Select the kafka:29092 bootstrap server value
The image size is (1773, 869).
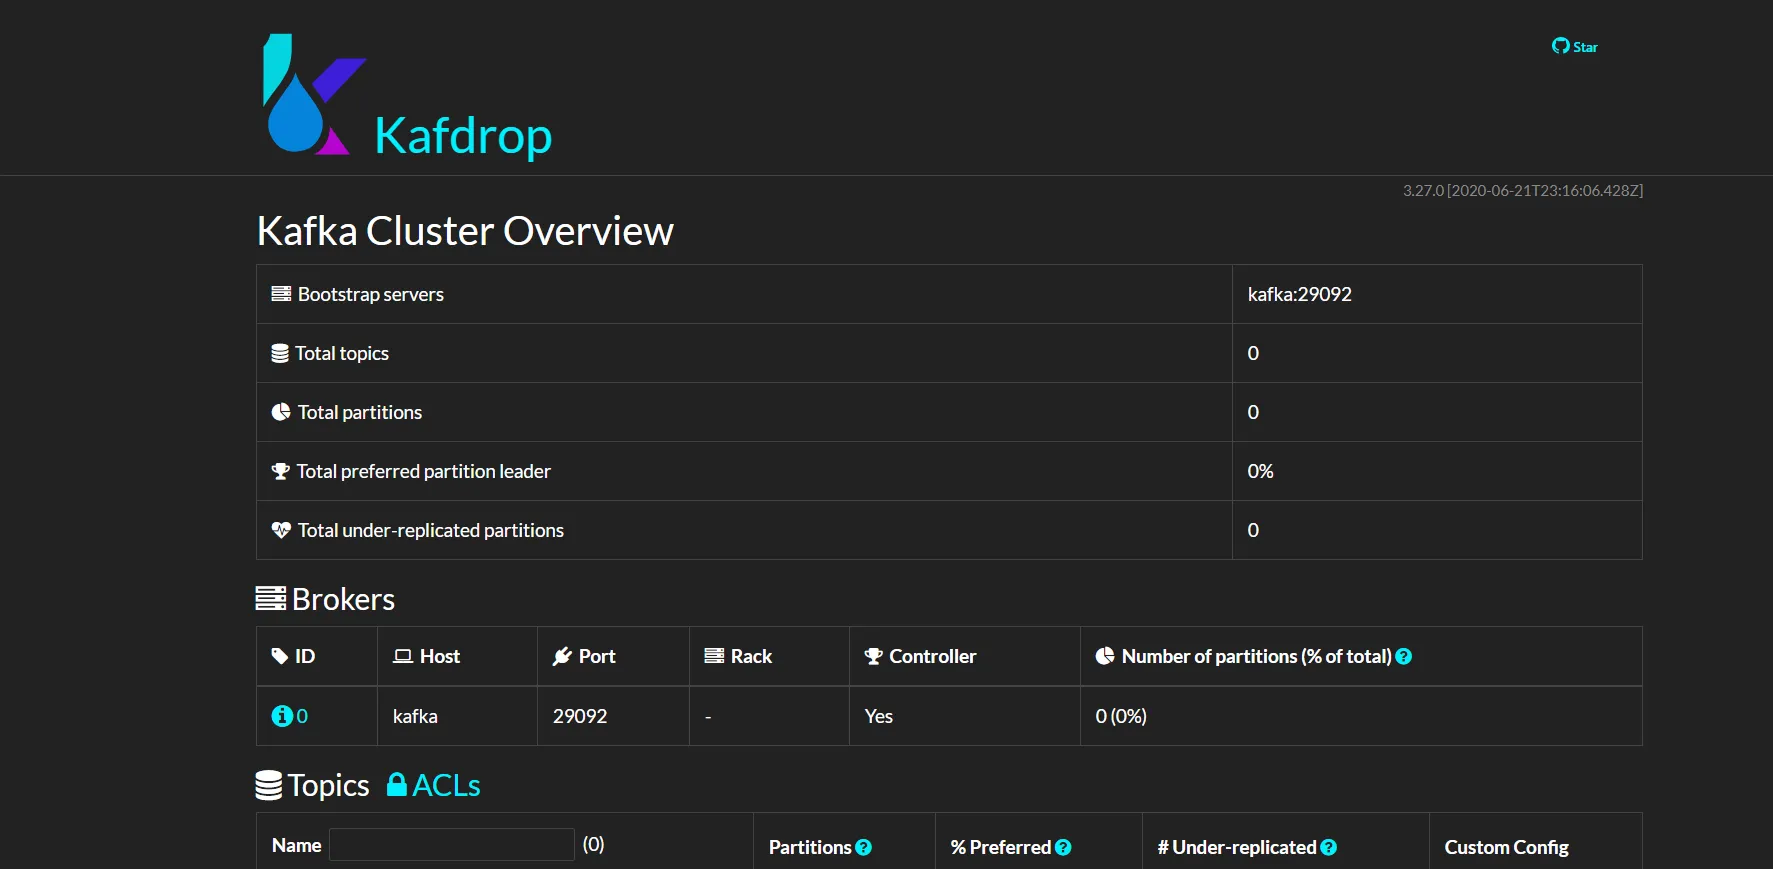[1299, 294]
